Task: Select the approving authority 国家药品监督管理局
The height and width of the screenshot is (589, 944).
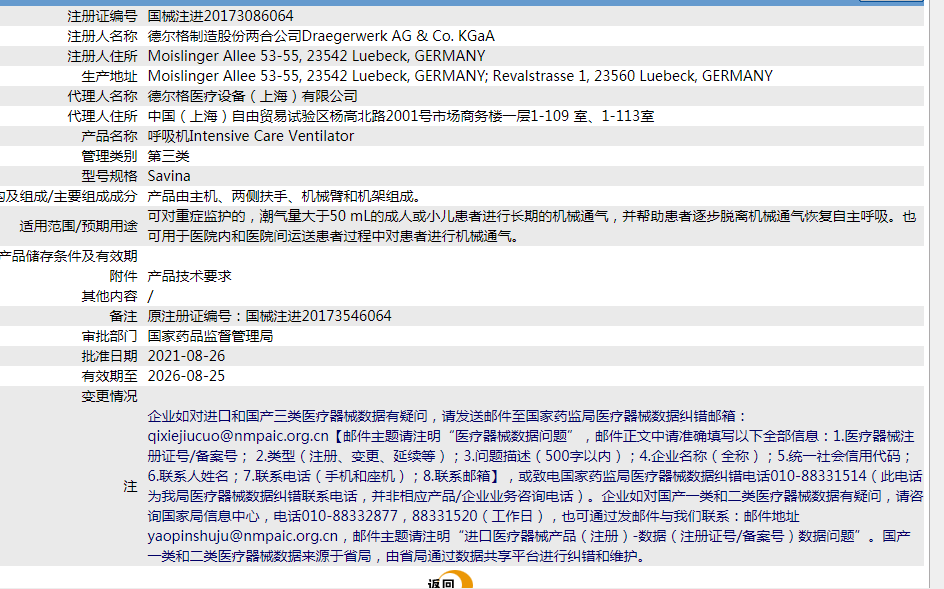Action: (x=210, y=336)
